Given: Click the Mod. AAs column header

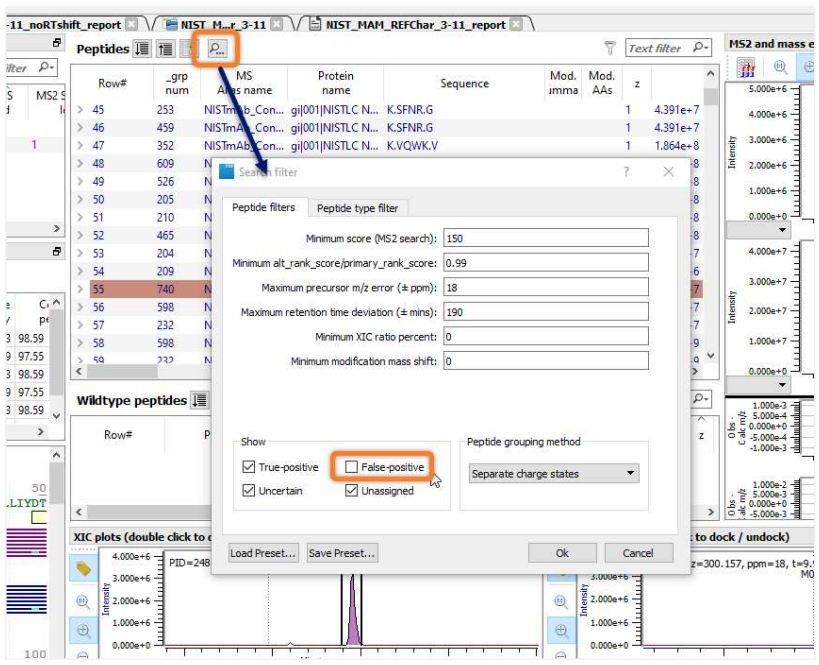Looking at the screenshot, I should 602,83.
